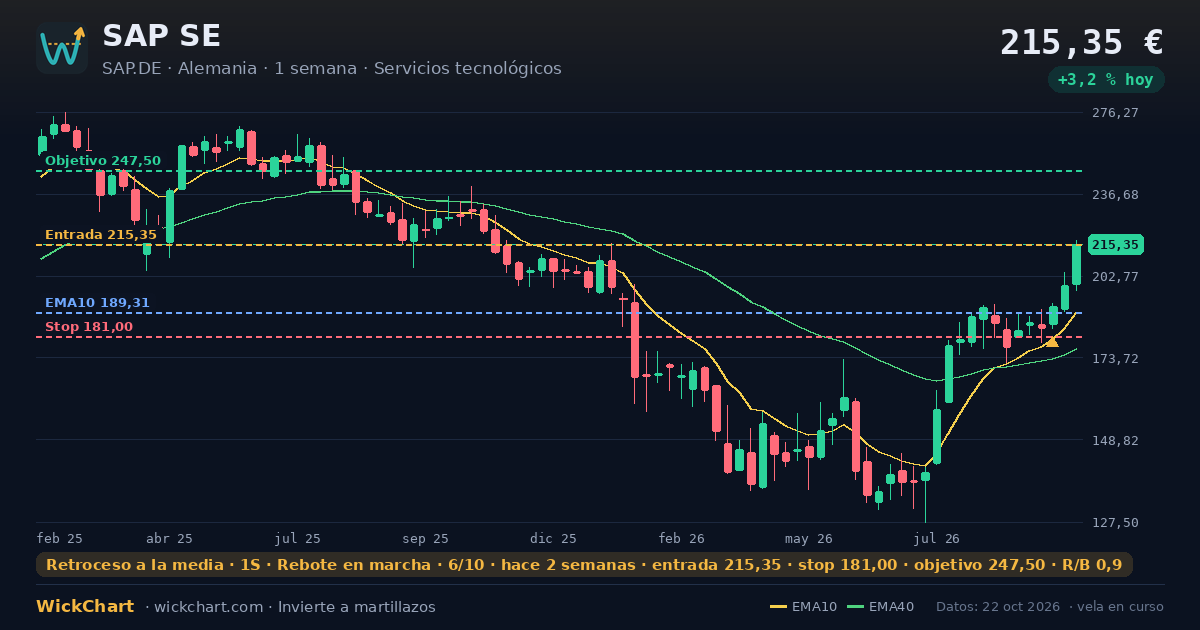Viewport: 1200px width, 630px height.
Task: Click the green EMA40 legend entry
Action: point(880,607)
